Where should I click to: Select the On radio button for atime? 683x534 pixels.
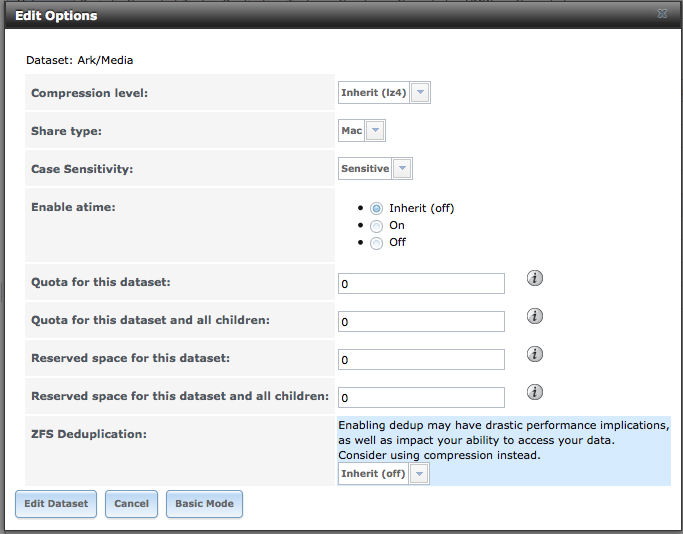(376, 225)
